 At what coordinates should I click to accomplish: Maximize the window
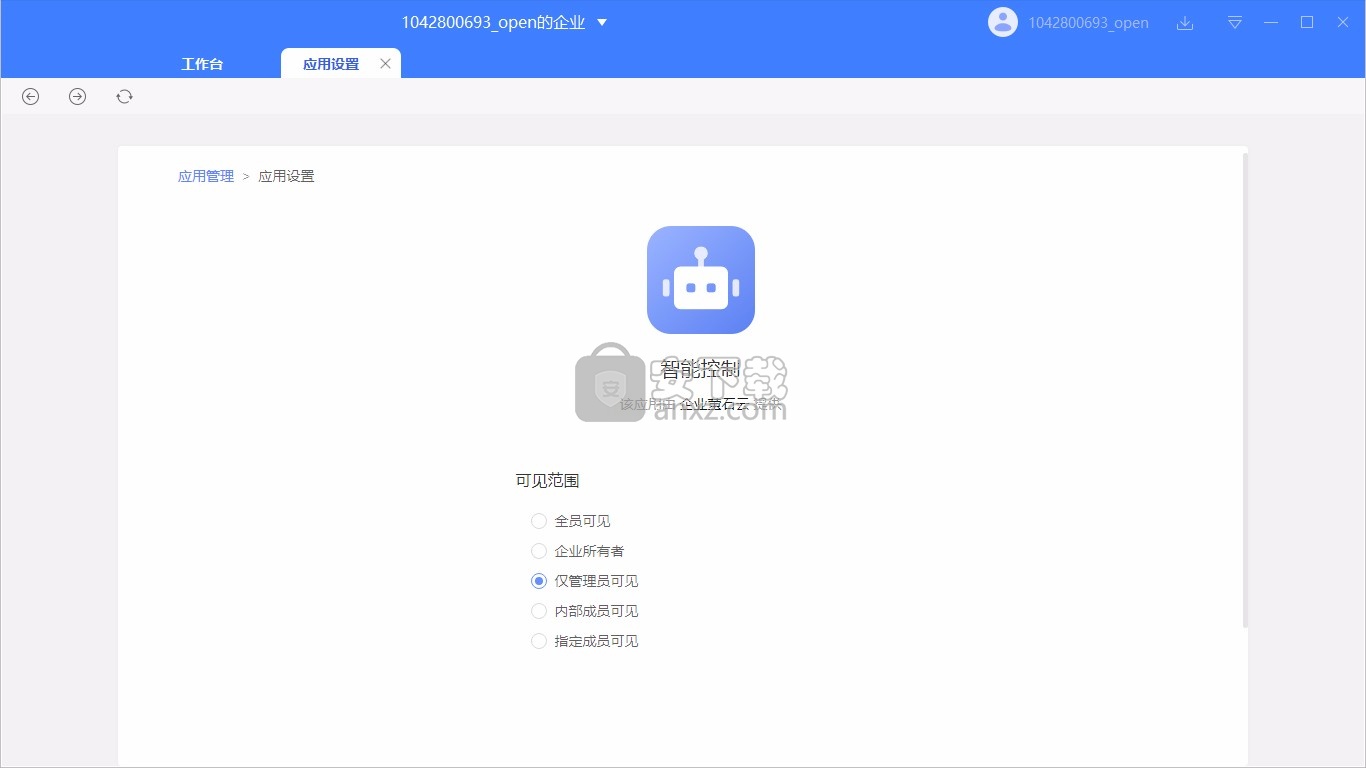point(1307,22)
